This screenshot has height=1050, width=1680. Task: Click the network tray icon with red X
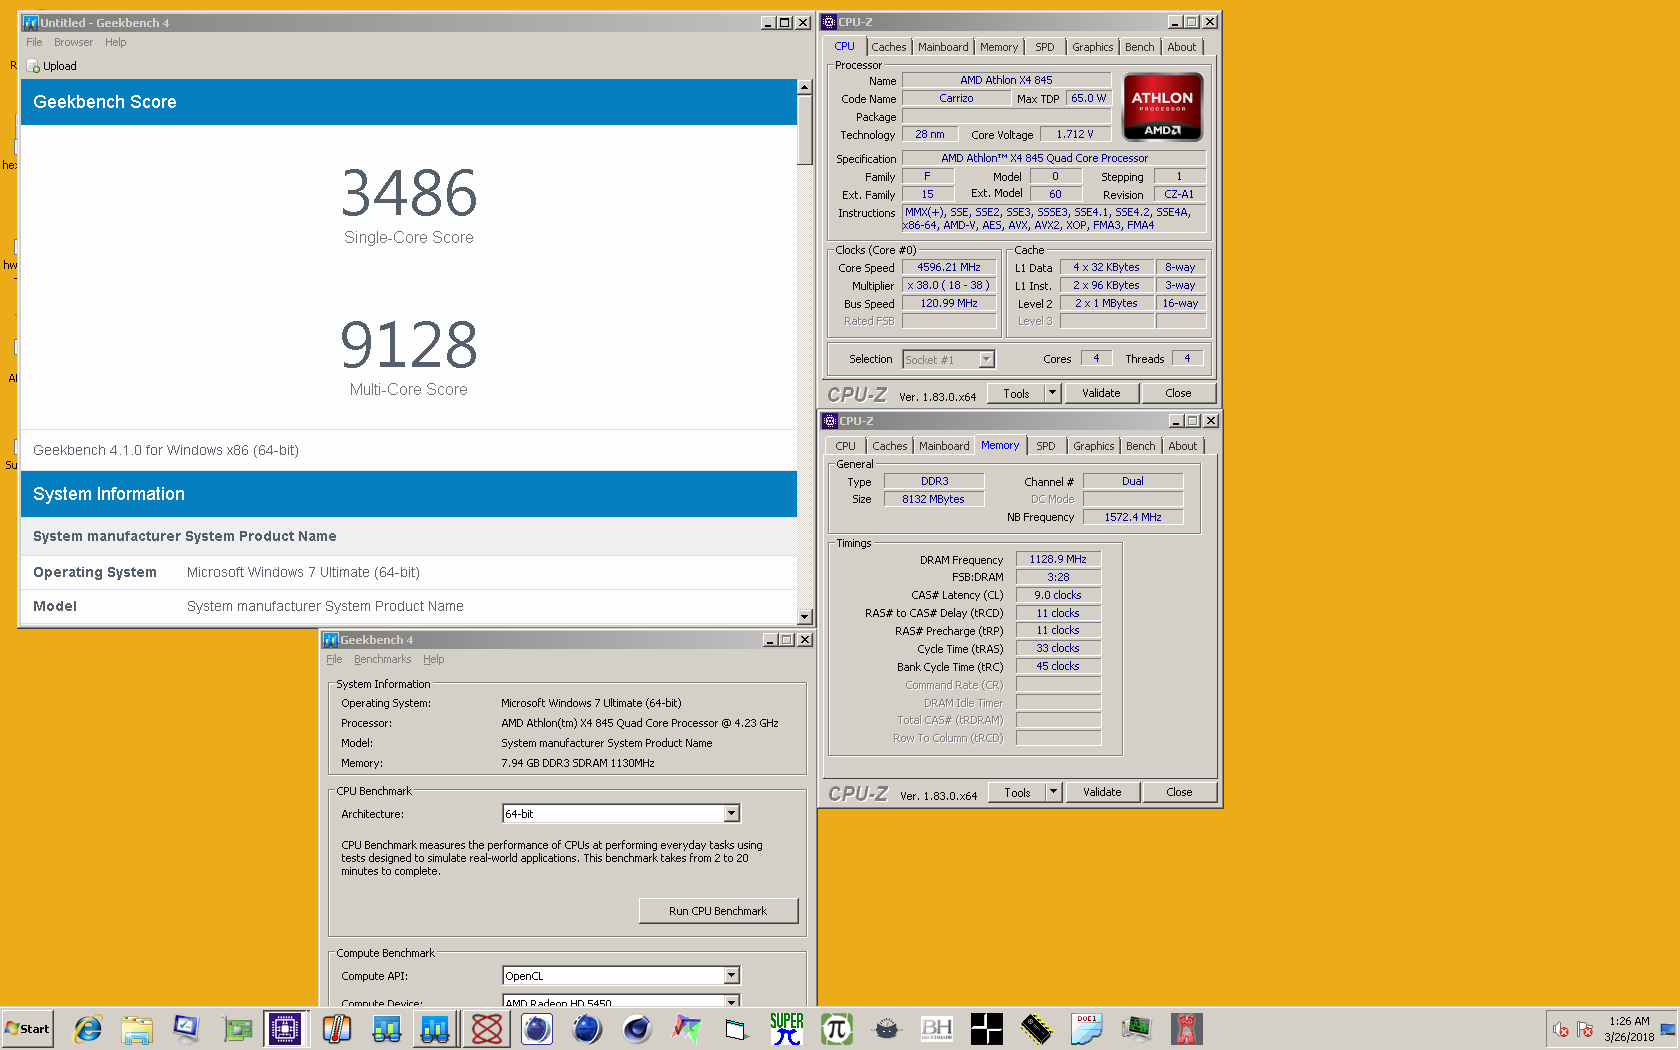coord(1585,1029)
